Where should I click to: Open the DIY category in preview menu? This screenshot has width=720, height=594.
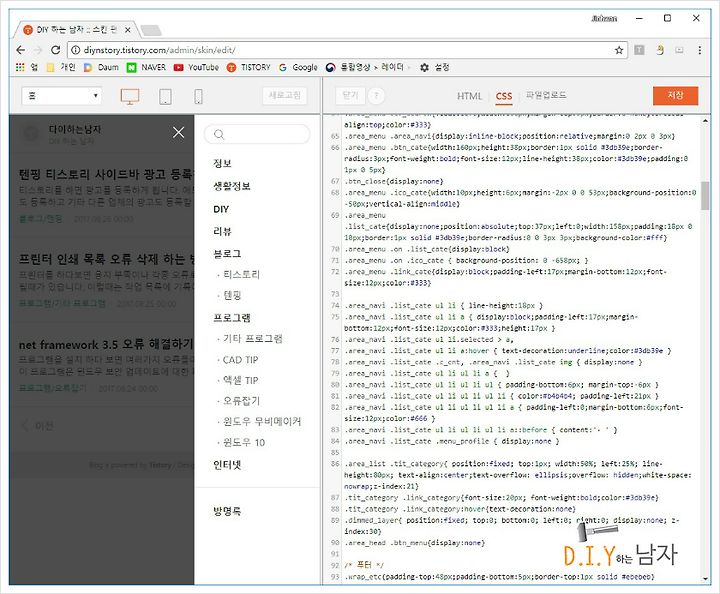(x=221, y=209)
